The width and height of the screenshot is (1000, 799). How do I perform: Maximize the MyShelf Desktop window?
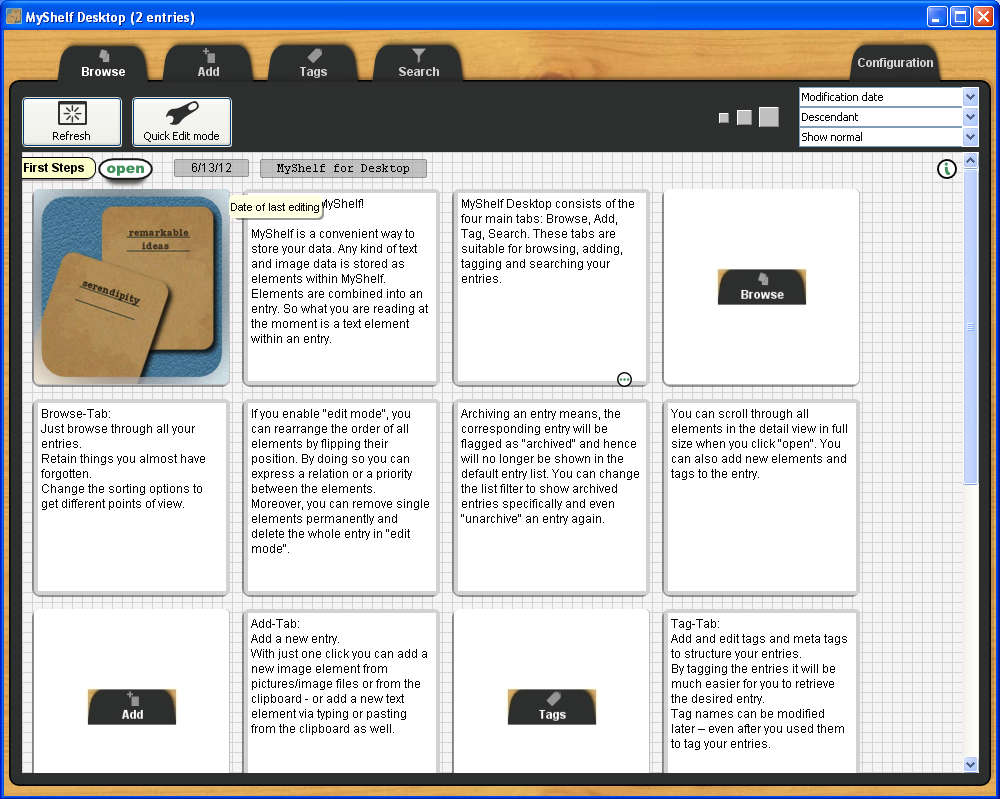960,17
